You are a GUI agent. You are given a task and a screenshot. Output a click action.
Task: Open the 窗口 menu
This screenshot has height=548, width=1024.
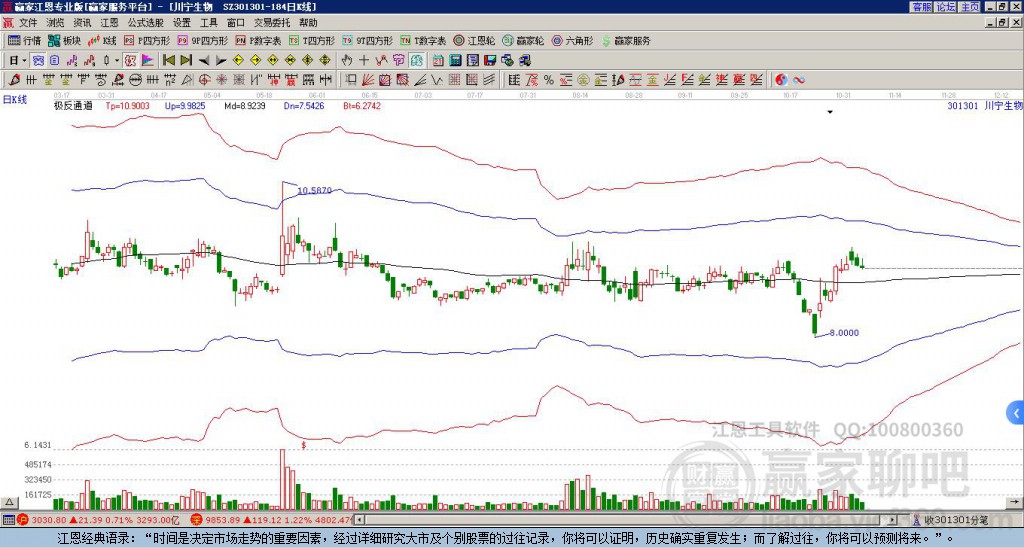236,23
